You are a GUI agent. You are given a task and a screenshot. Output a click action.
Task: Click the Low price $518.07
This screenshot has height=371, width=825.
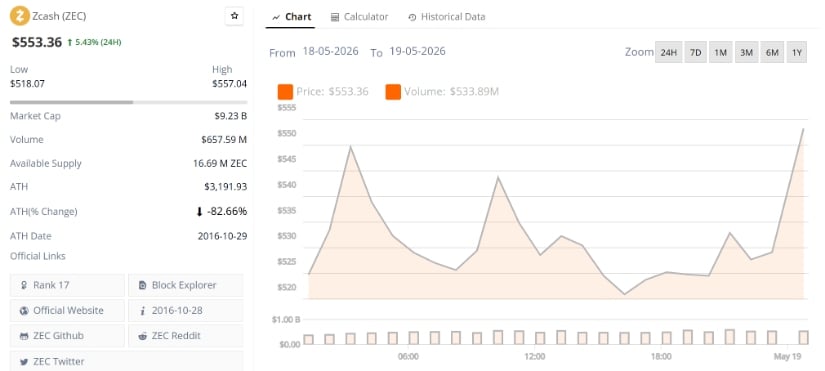(27, 83)
